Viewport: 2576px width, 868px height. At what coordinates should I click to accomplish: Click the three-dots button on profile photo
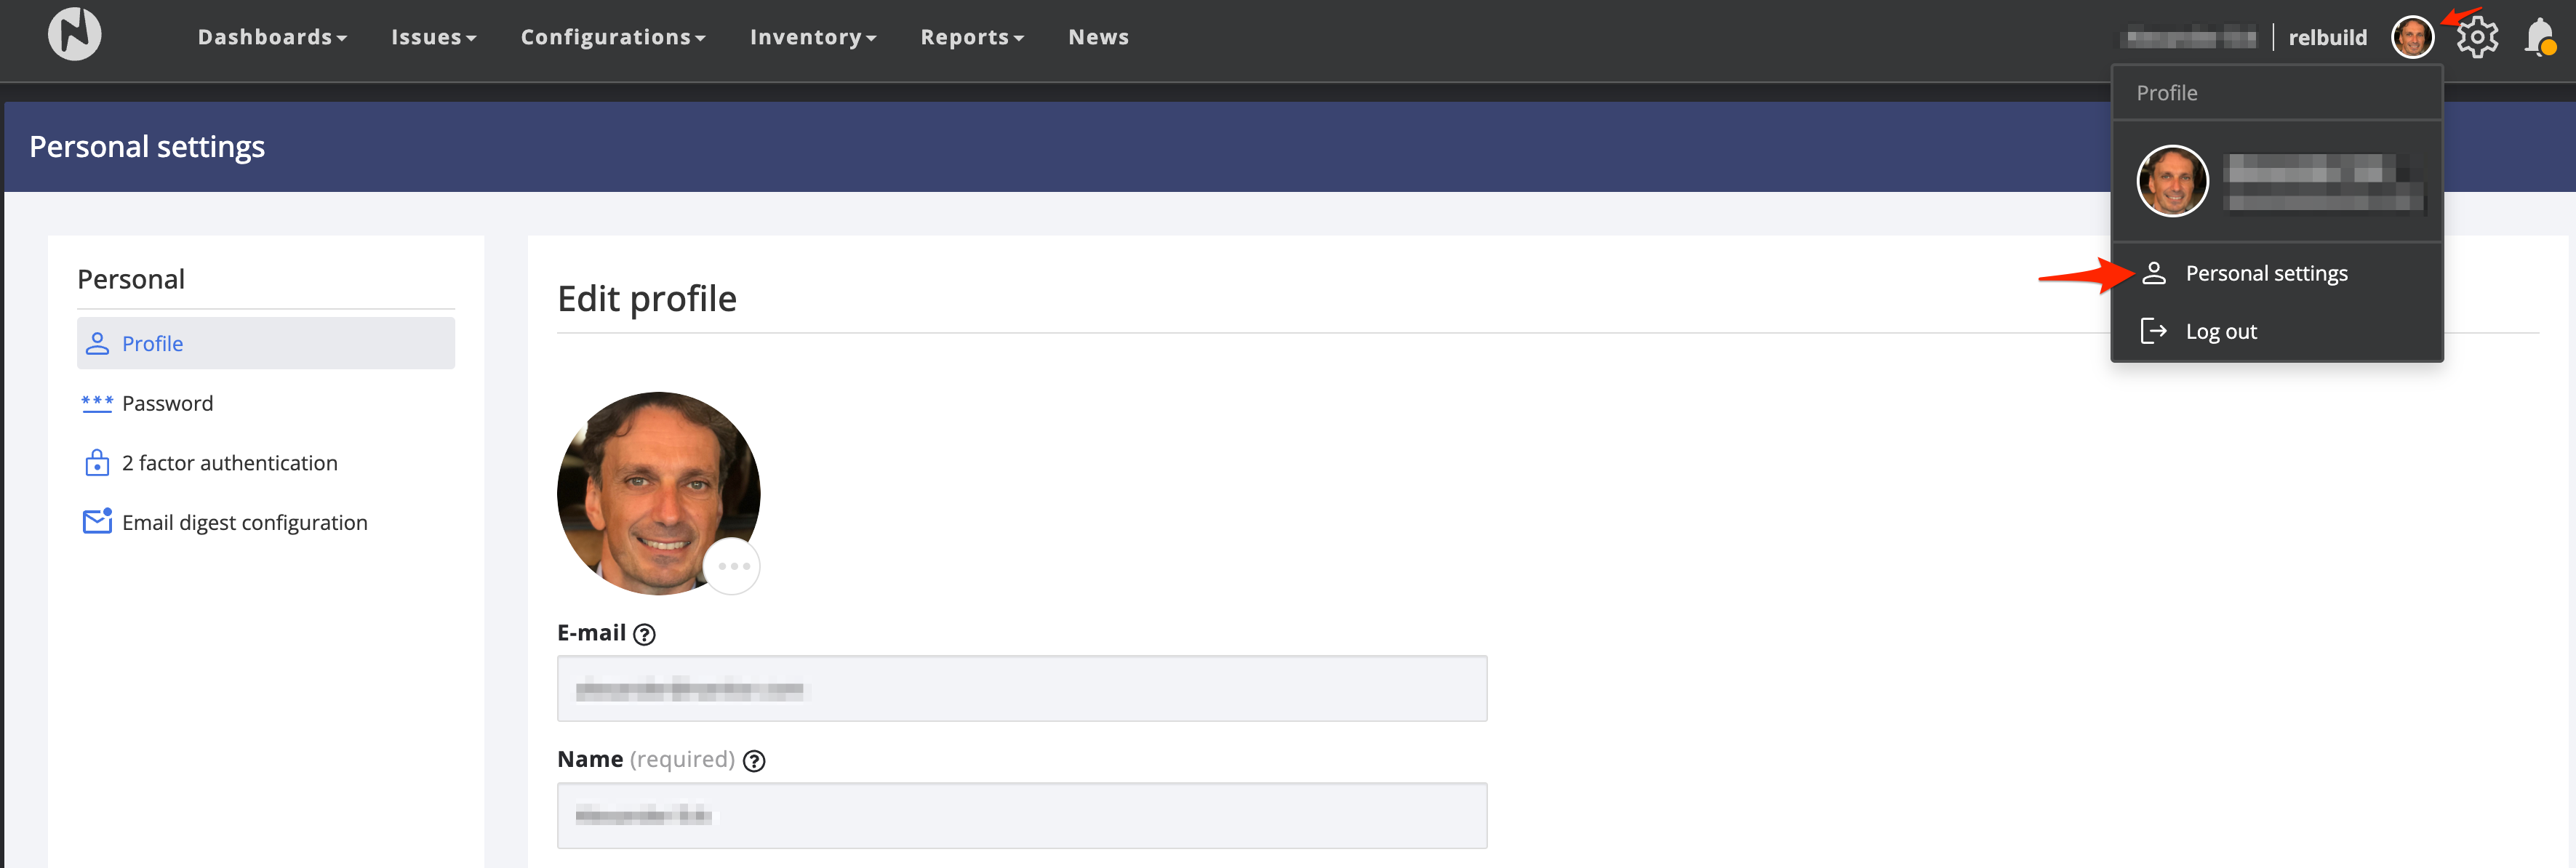(x=732, y=566)
